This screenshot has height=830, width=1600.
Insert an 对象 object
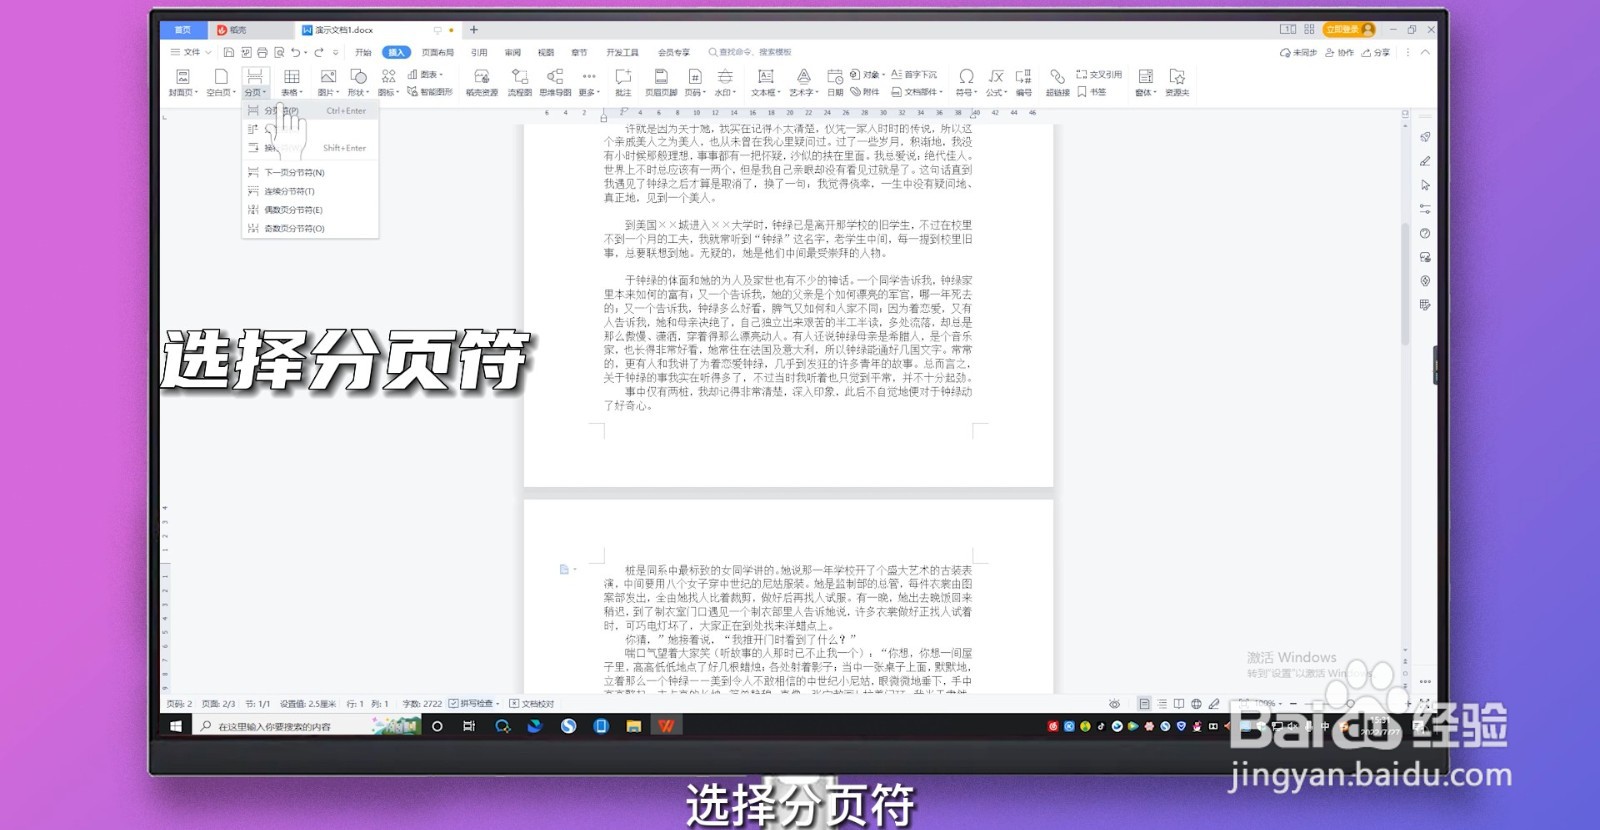point(866,74)
